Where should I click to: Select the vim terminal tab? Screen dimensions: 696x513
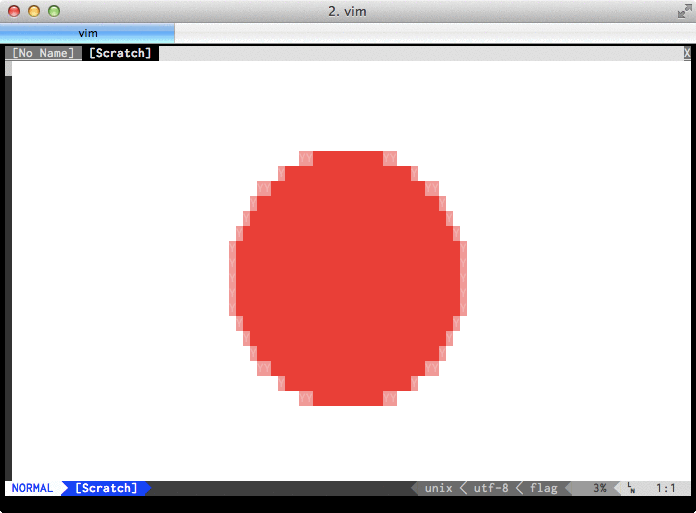87,33
